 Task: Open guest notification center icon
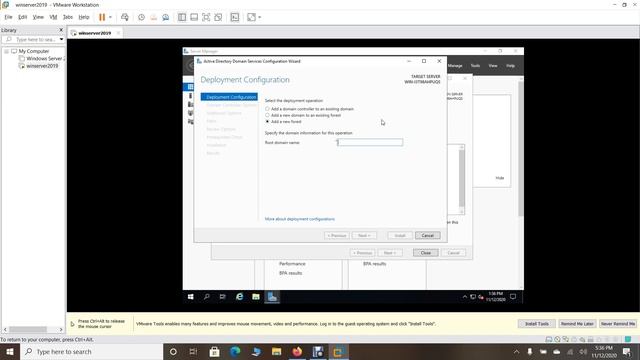point(513,297)
